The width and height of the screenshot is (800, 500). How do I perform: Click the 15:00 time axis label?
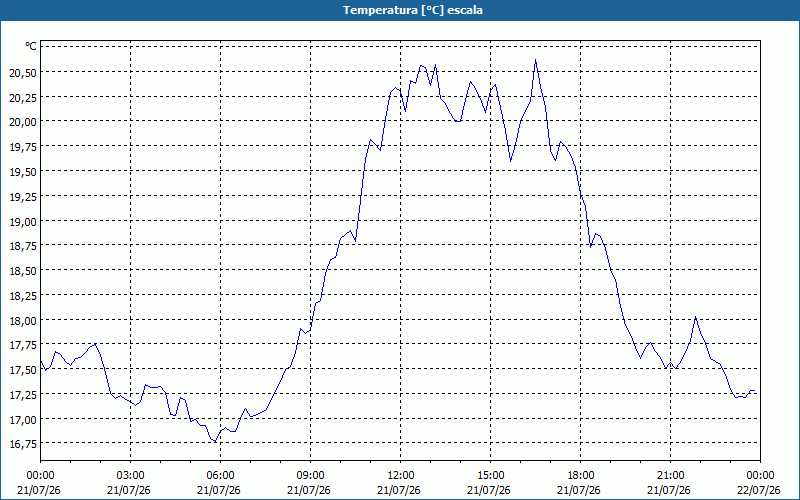(x=490, y=476)
